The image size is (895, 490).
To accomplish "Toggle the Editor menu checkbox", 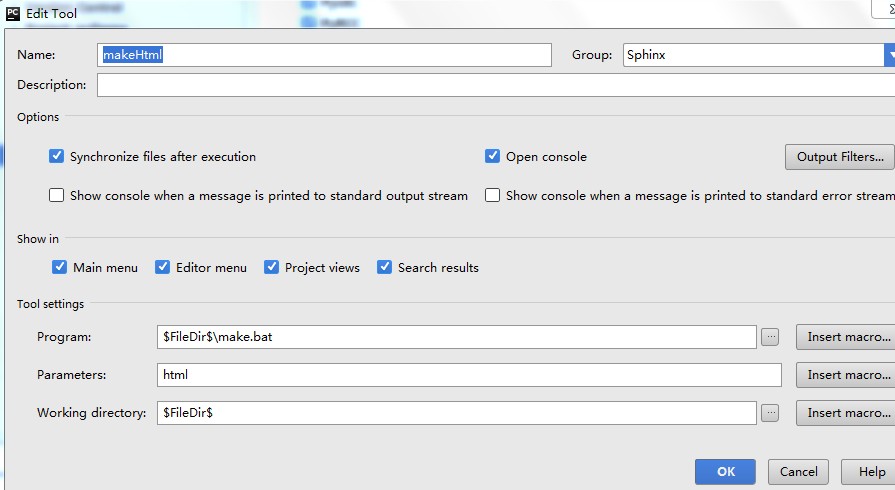I will point(162,267).
